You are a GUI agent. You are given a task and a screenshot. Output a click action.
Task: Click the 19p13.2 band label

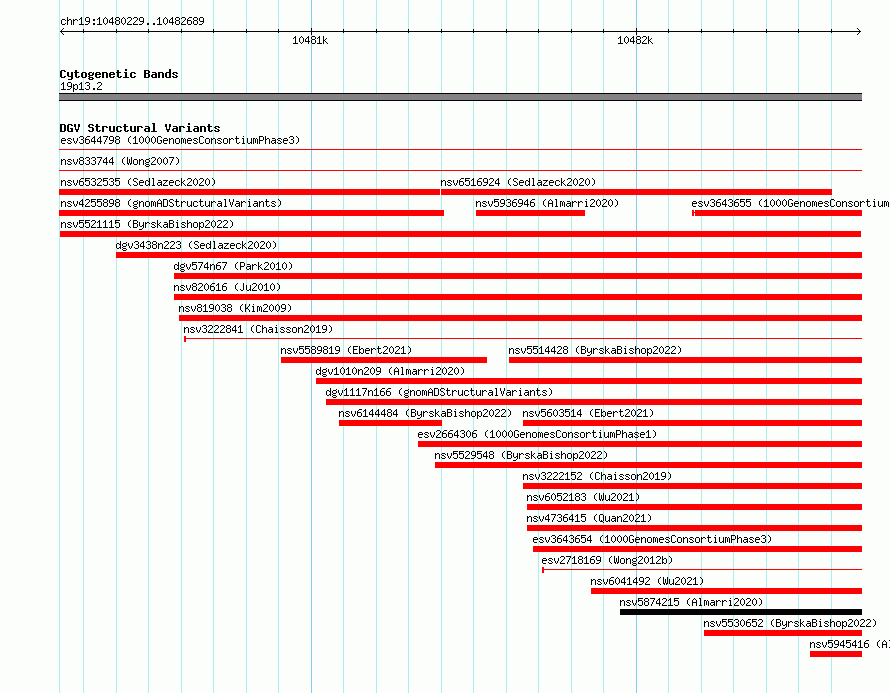(x=81, y=86)
